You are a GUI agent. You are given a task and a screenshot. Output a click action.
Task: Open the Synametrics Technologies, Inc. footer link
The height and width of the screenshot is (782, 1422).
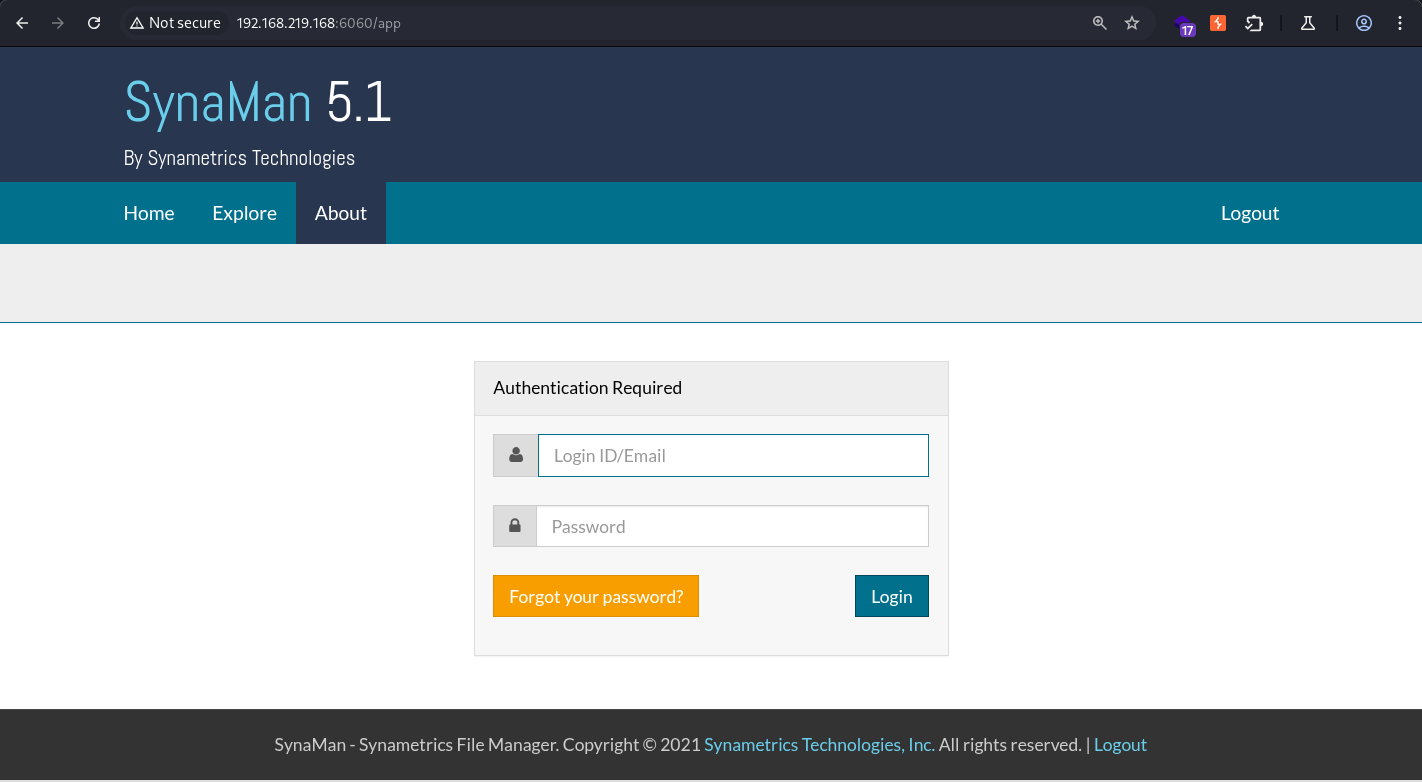point(820,745)
